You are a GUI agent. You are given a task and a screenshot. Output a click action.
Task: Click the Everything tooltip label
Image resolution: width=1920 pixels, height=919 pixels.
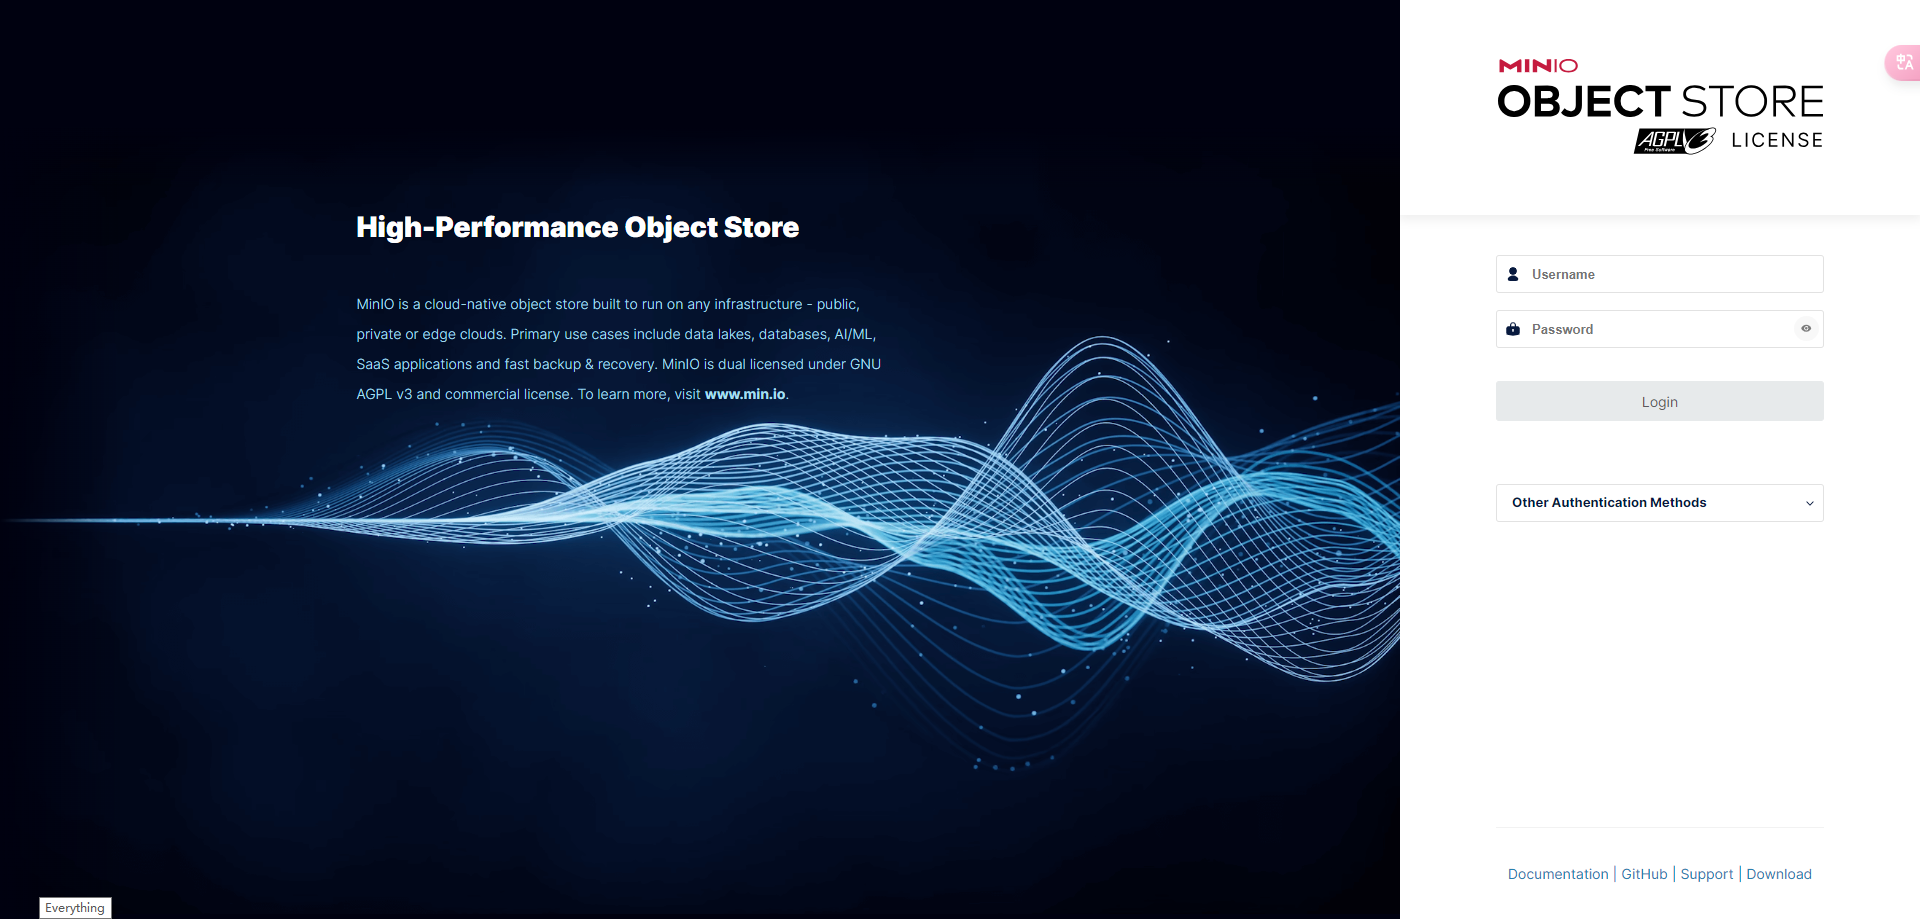pos(75,908)
